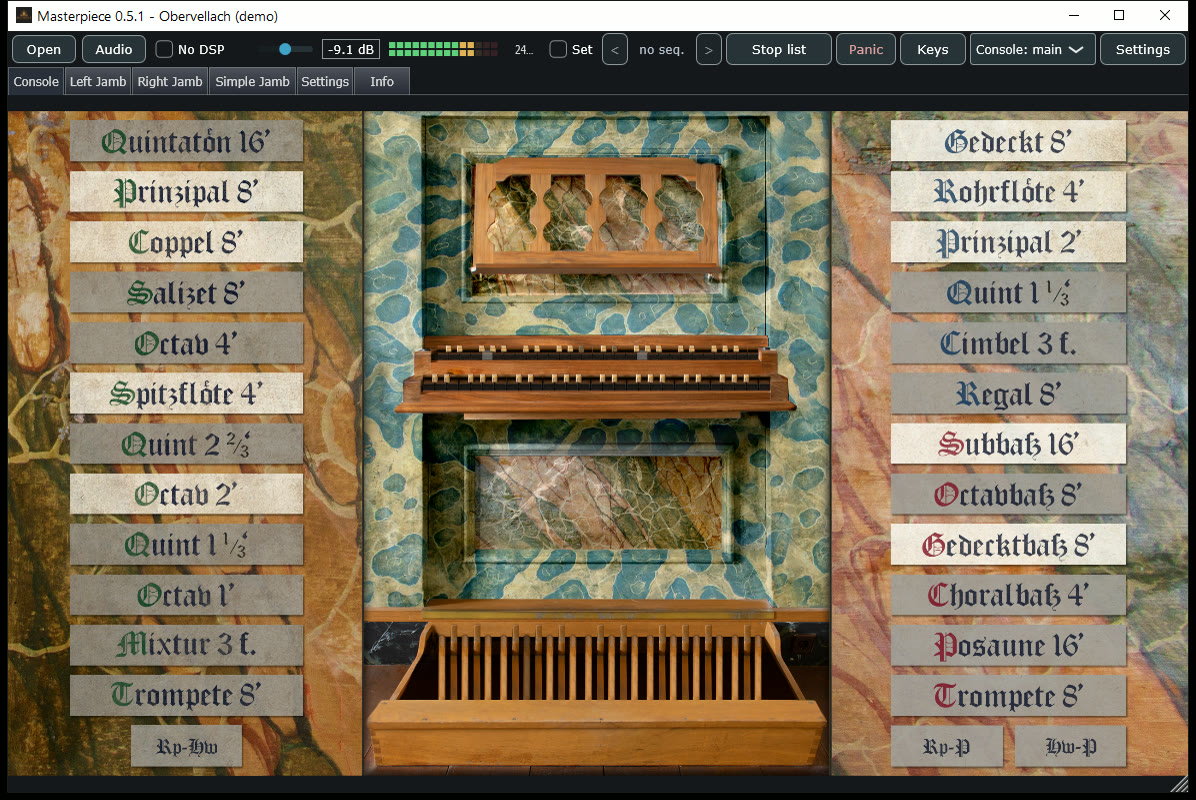
Task: Toggle the left Prinzipal 8' stop
Action: (x=186, y=191)
